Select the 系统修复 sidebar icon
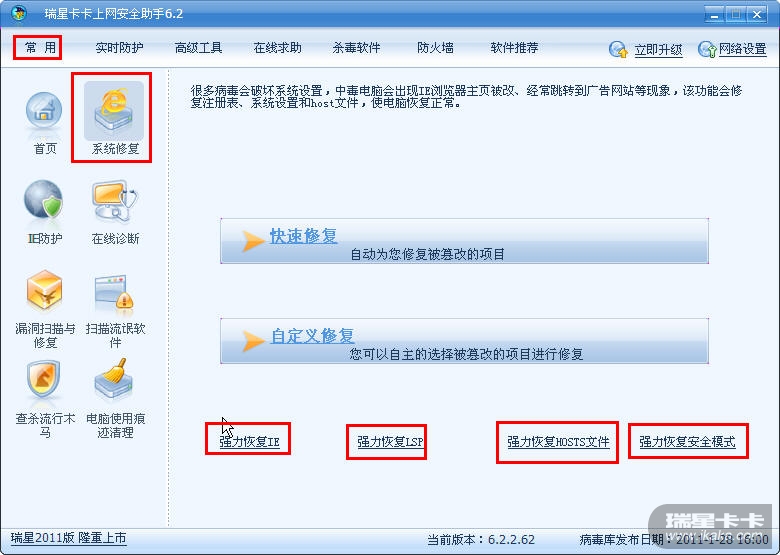Image resolution: width=780 pixels, height=555 pixels. click(x=114, y=111)
